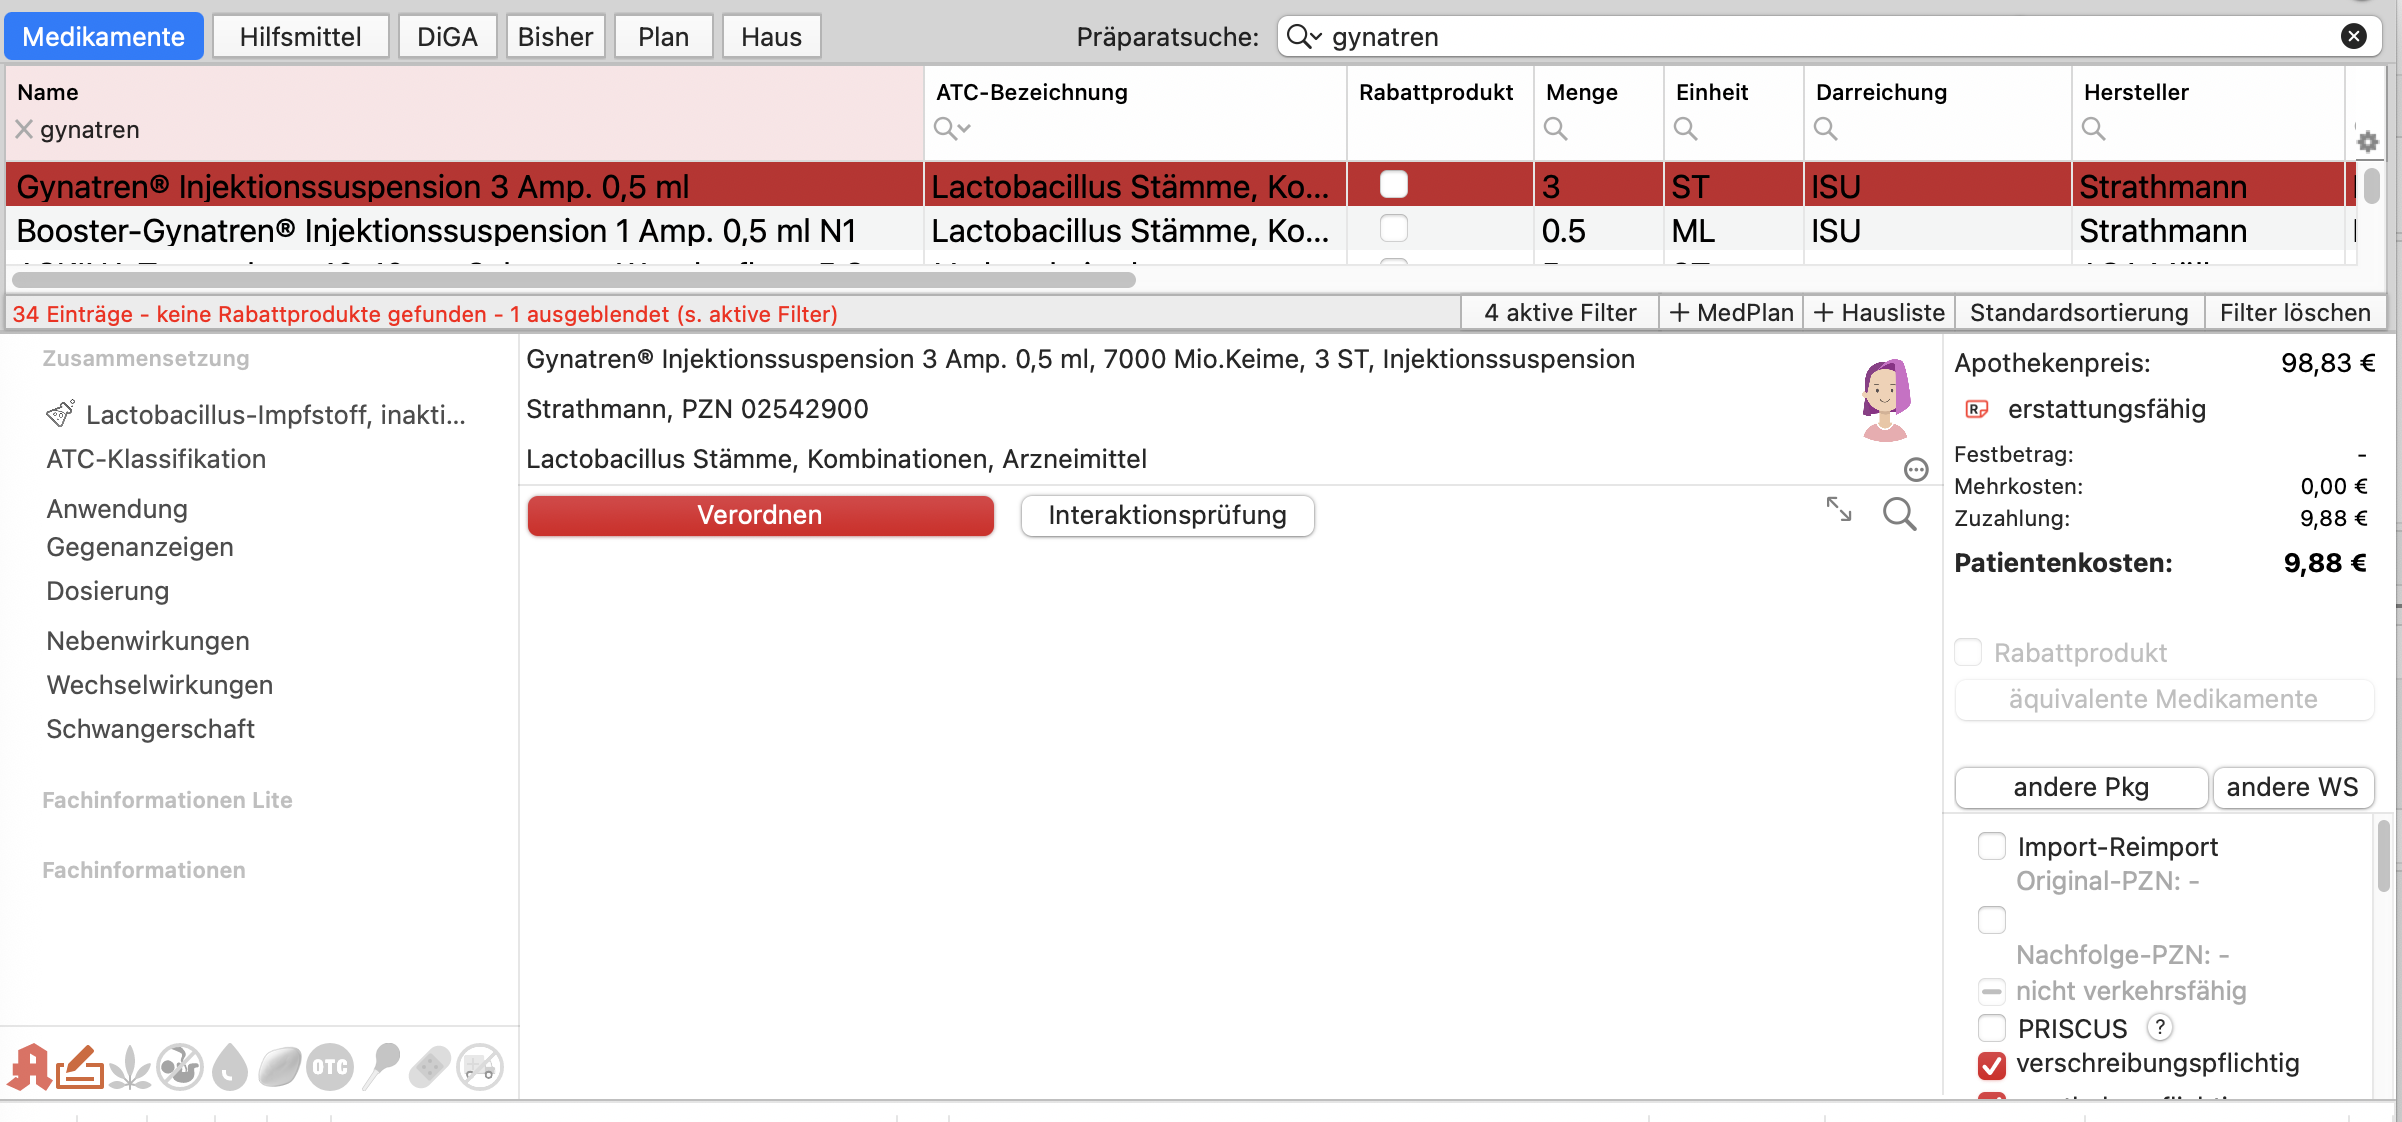Click the red pharmacy 'A' icon

30,1067
